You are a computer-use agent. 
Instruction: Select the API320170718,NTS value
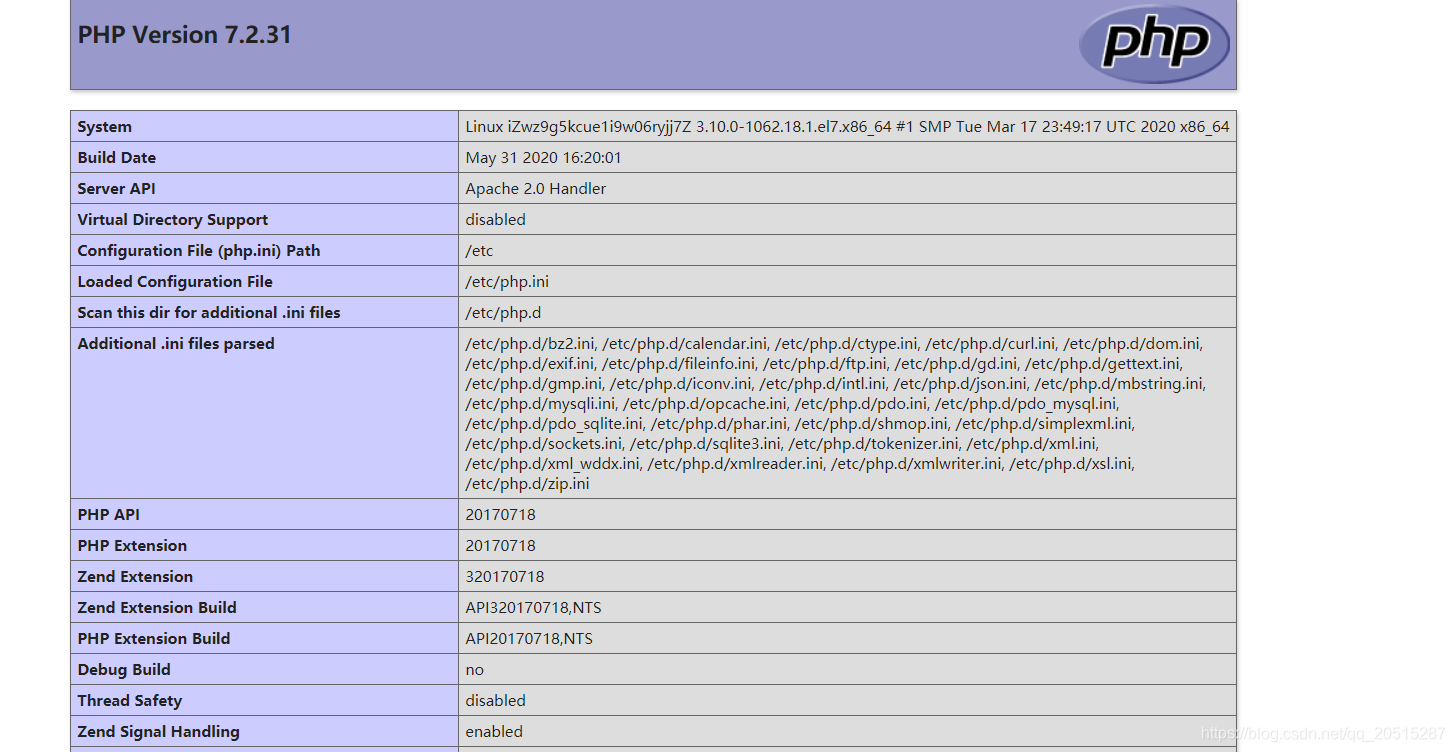[534, 608]
